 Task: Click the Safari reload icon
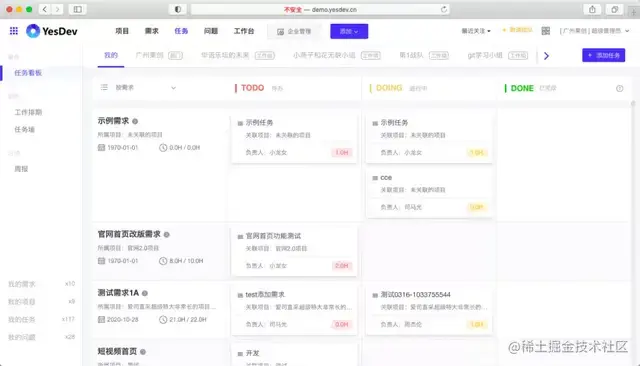click(444, 9)
